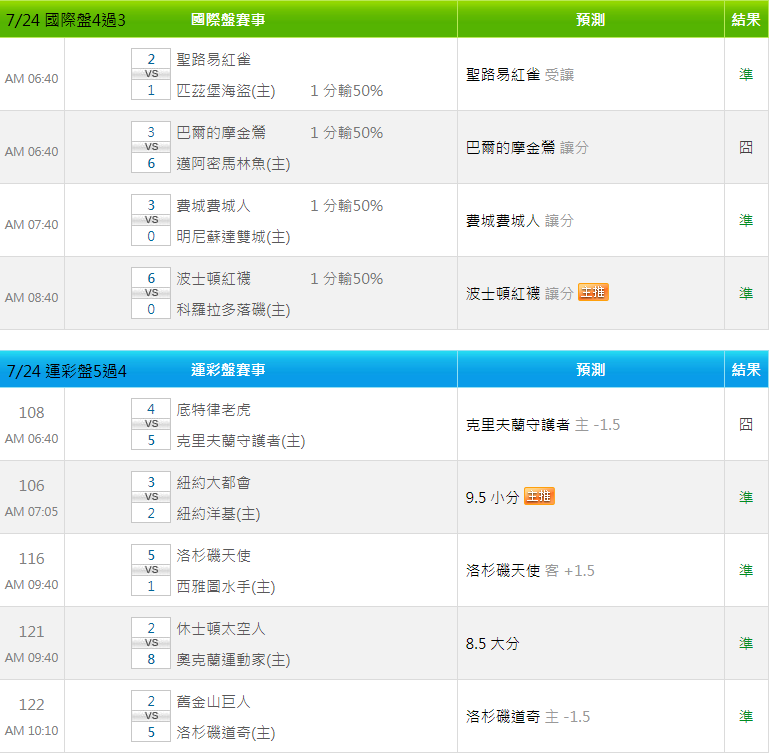Click the VS badge for 休士頓太空人 match
Viewport: 769px width, 753px height.
(x=151, y=643)
